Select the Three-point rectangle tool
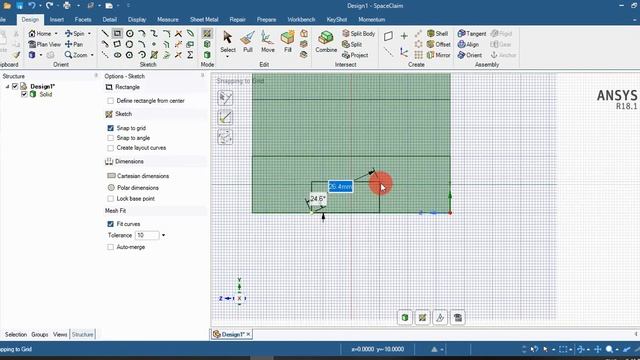The width and height of the screenshot is (640, 360). point(117,44)
